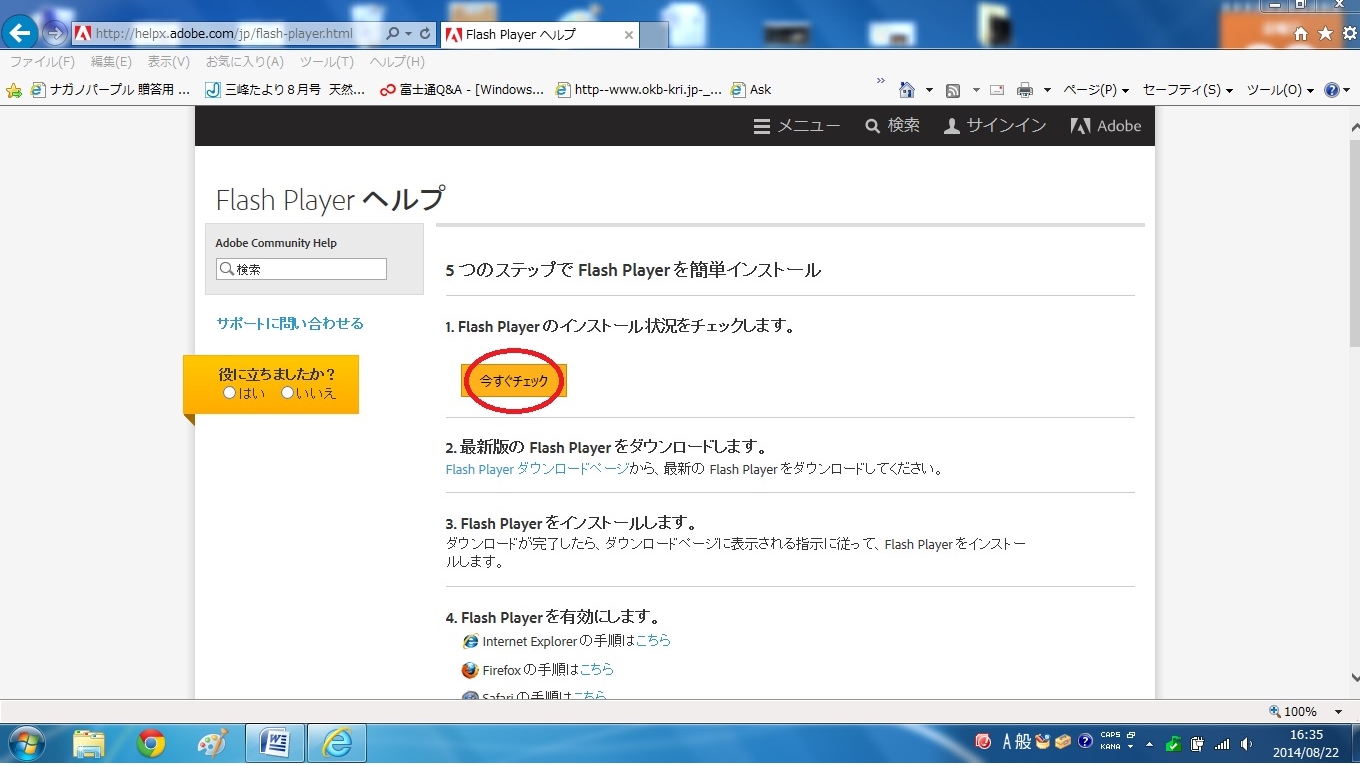The height and width of the screenshot is (765, 1360).
Task: Go back with the browser Back arrow
Action: point(20,33)
